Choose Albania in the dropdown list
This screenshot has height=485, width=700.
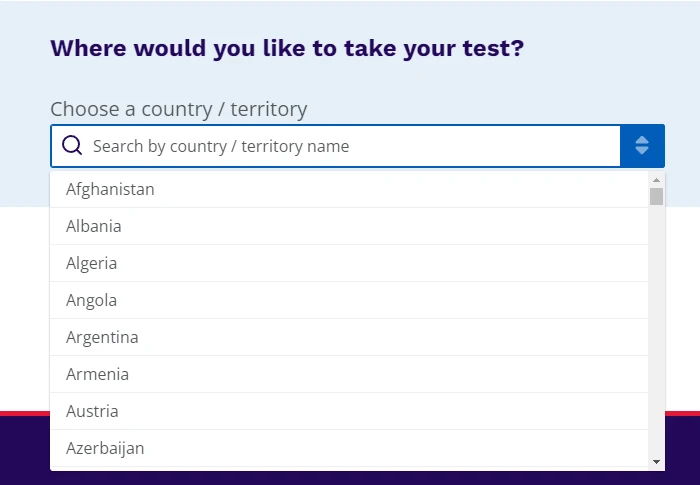94,226
